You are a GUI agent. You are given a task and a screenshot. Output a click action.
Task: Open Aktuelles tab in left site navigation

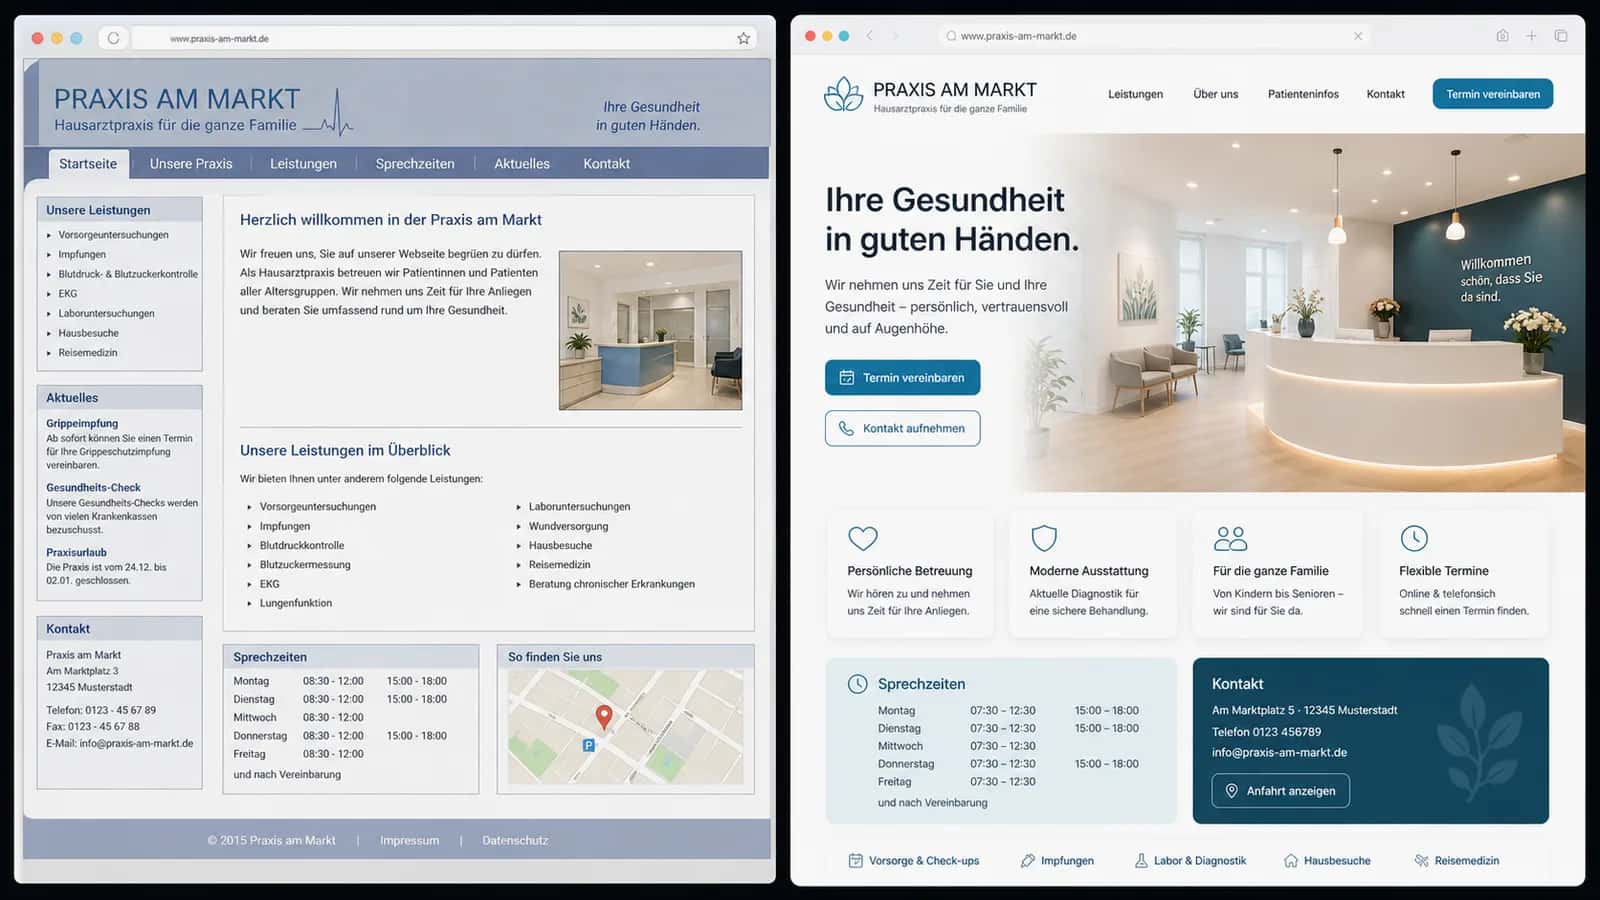point(522,164)
